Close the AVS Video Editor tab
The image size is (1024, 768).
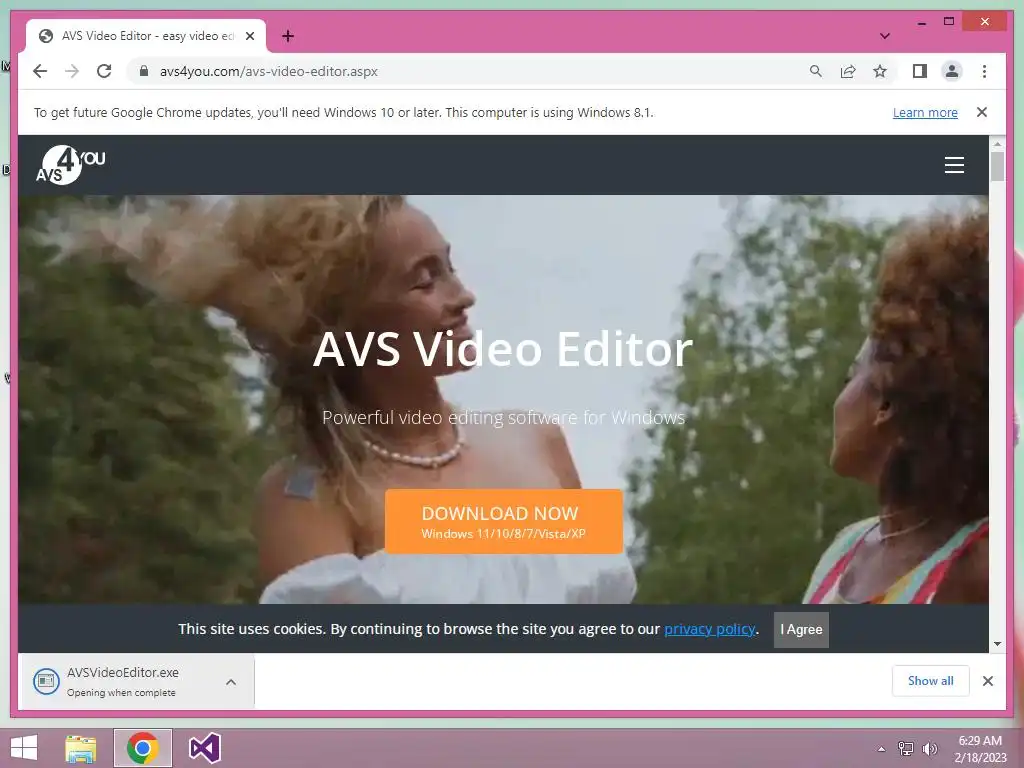249,36
